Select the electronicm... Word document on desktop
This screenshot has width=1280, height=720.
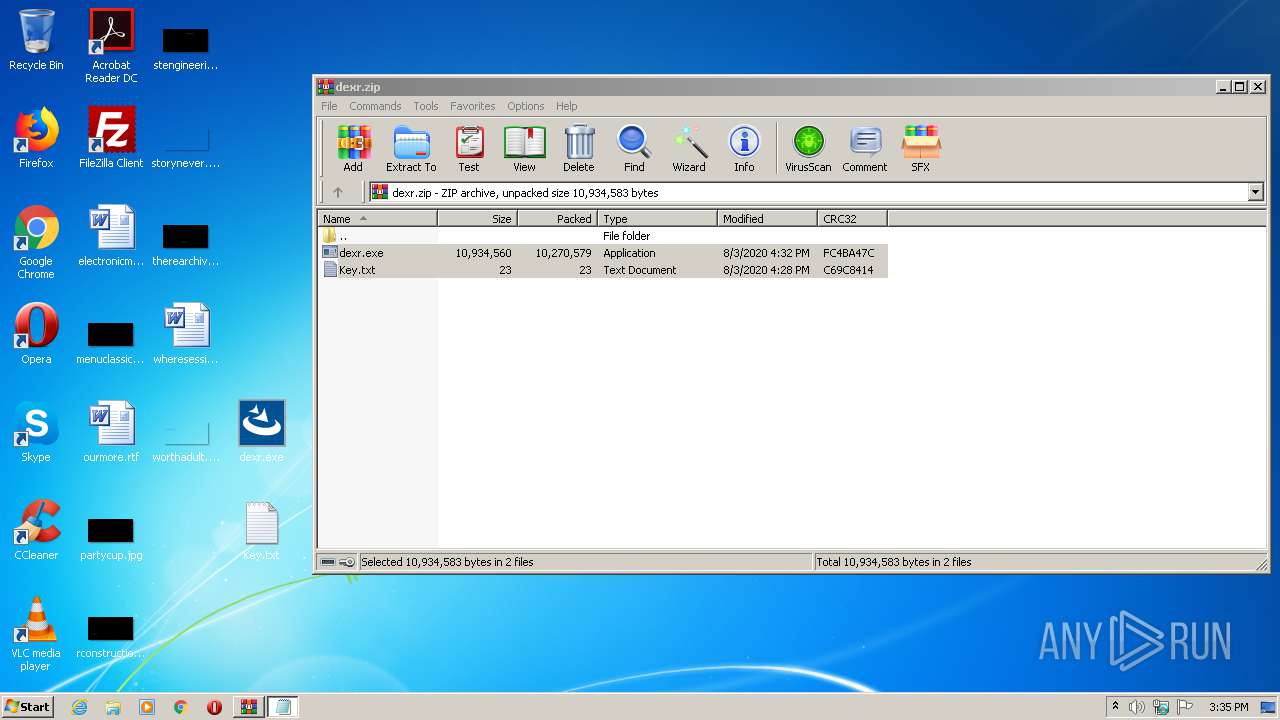pos(111,236)
